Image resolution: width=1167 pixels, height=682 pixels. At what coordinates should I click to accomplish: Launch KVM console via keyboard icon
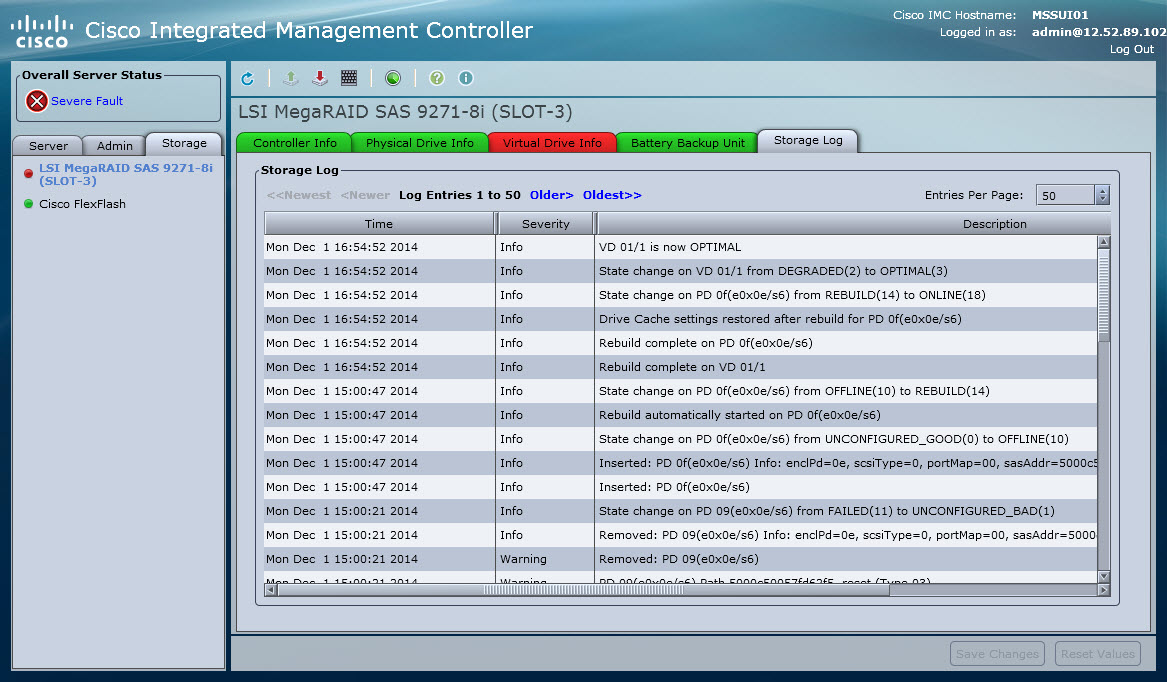349,78
